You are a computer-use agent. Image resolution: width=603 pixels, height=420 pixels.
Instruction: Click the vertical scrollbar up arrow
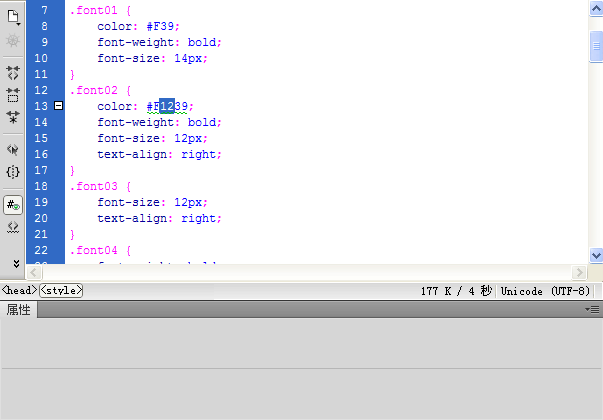[x=595, y=9]
